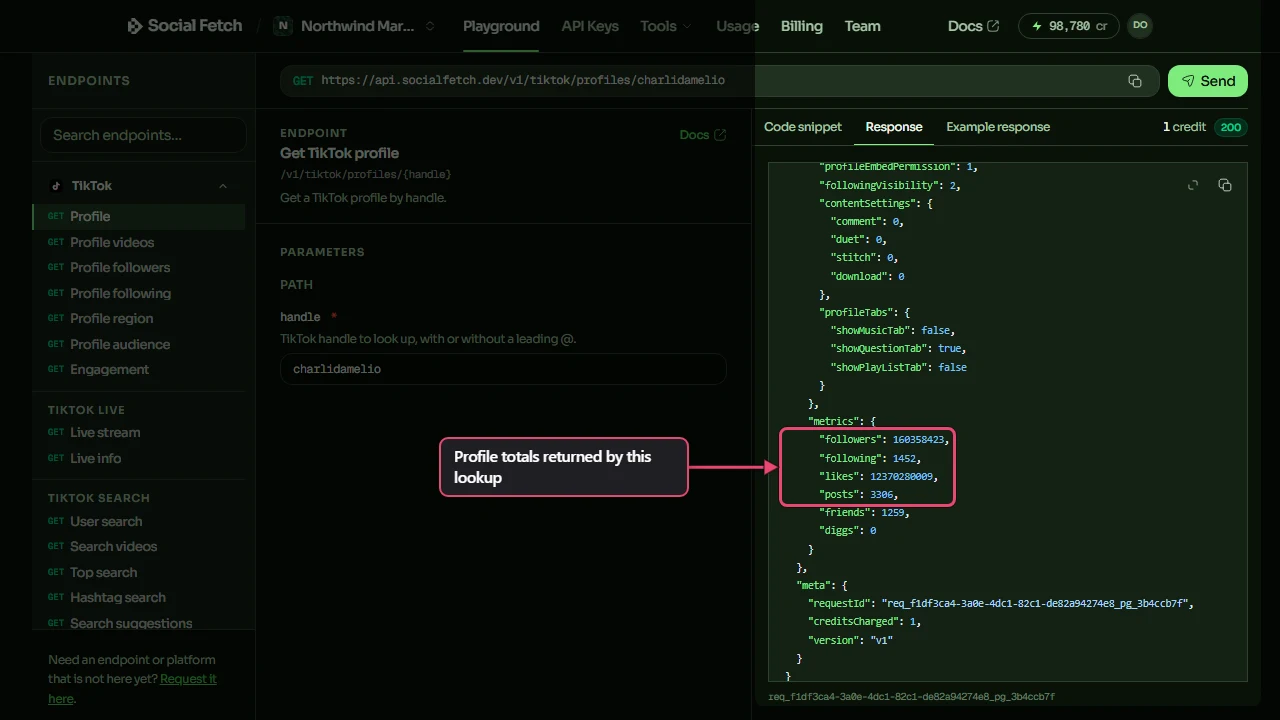This screenshot has height=720, width=1280.
Task: Send the API request
Action: point(1208,81)
